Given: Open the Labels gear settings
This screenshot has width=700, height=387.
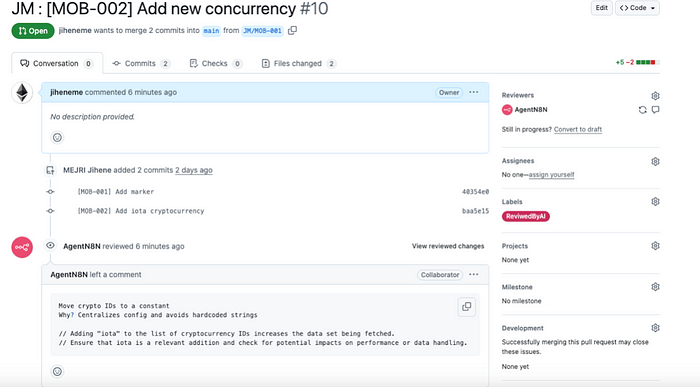Looking at the screenshot, I should click(655, 201).
